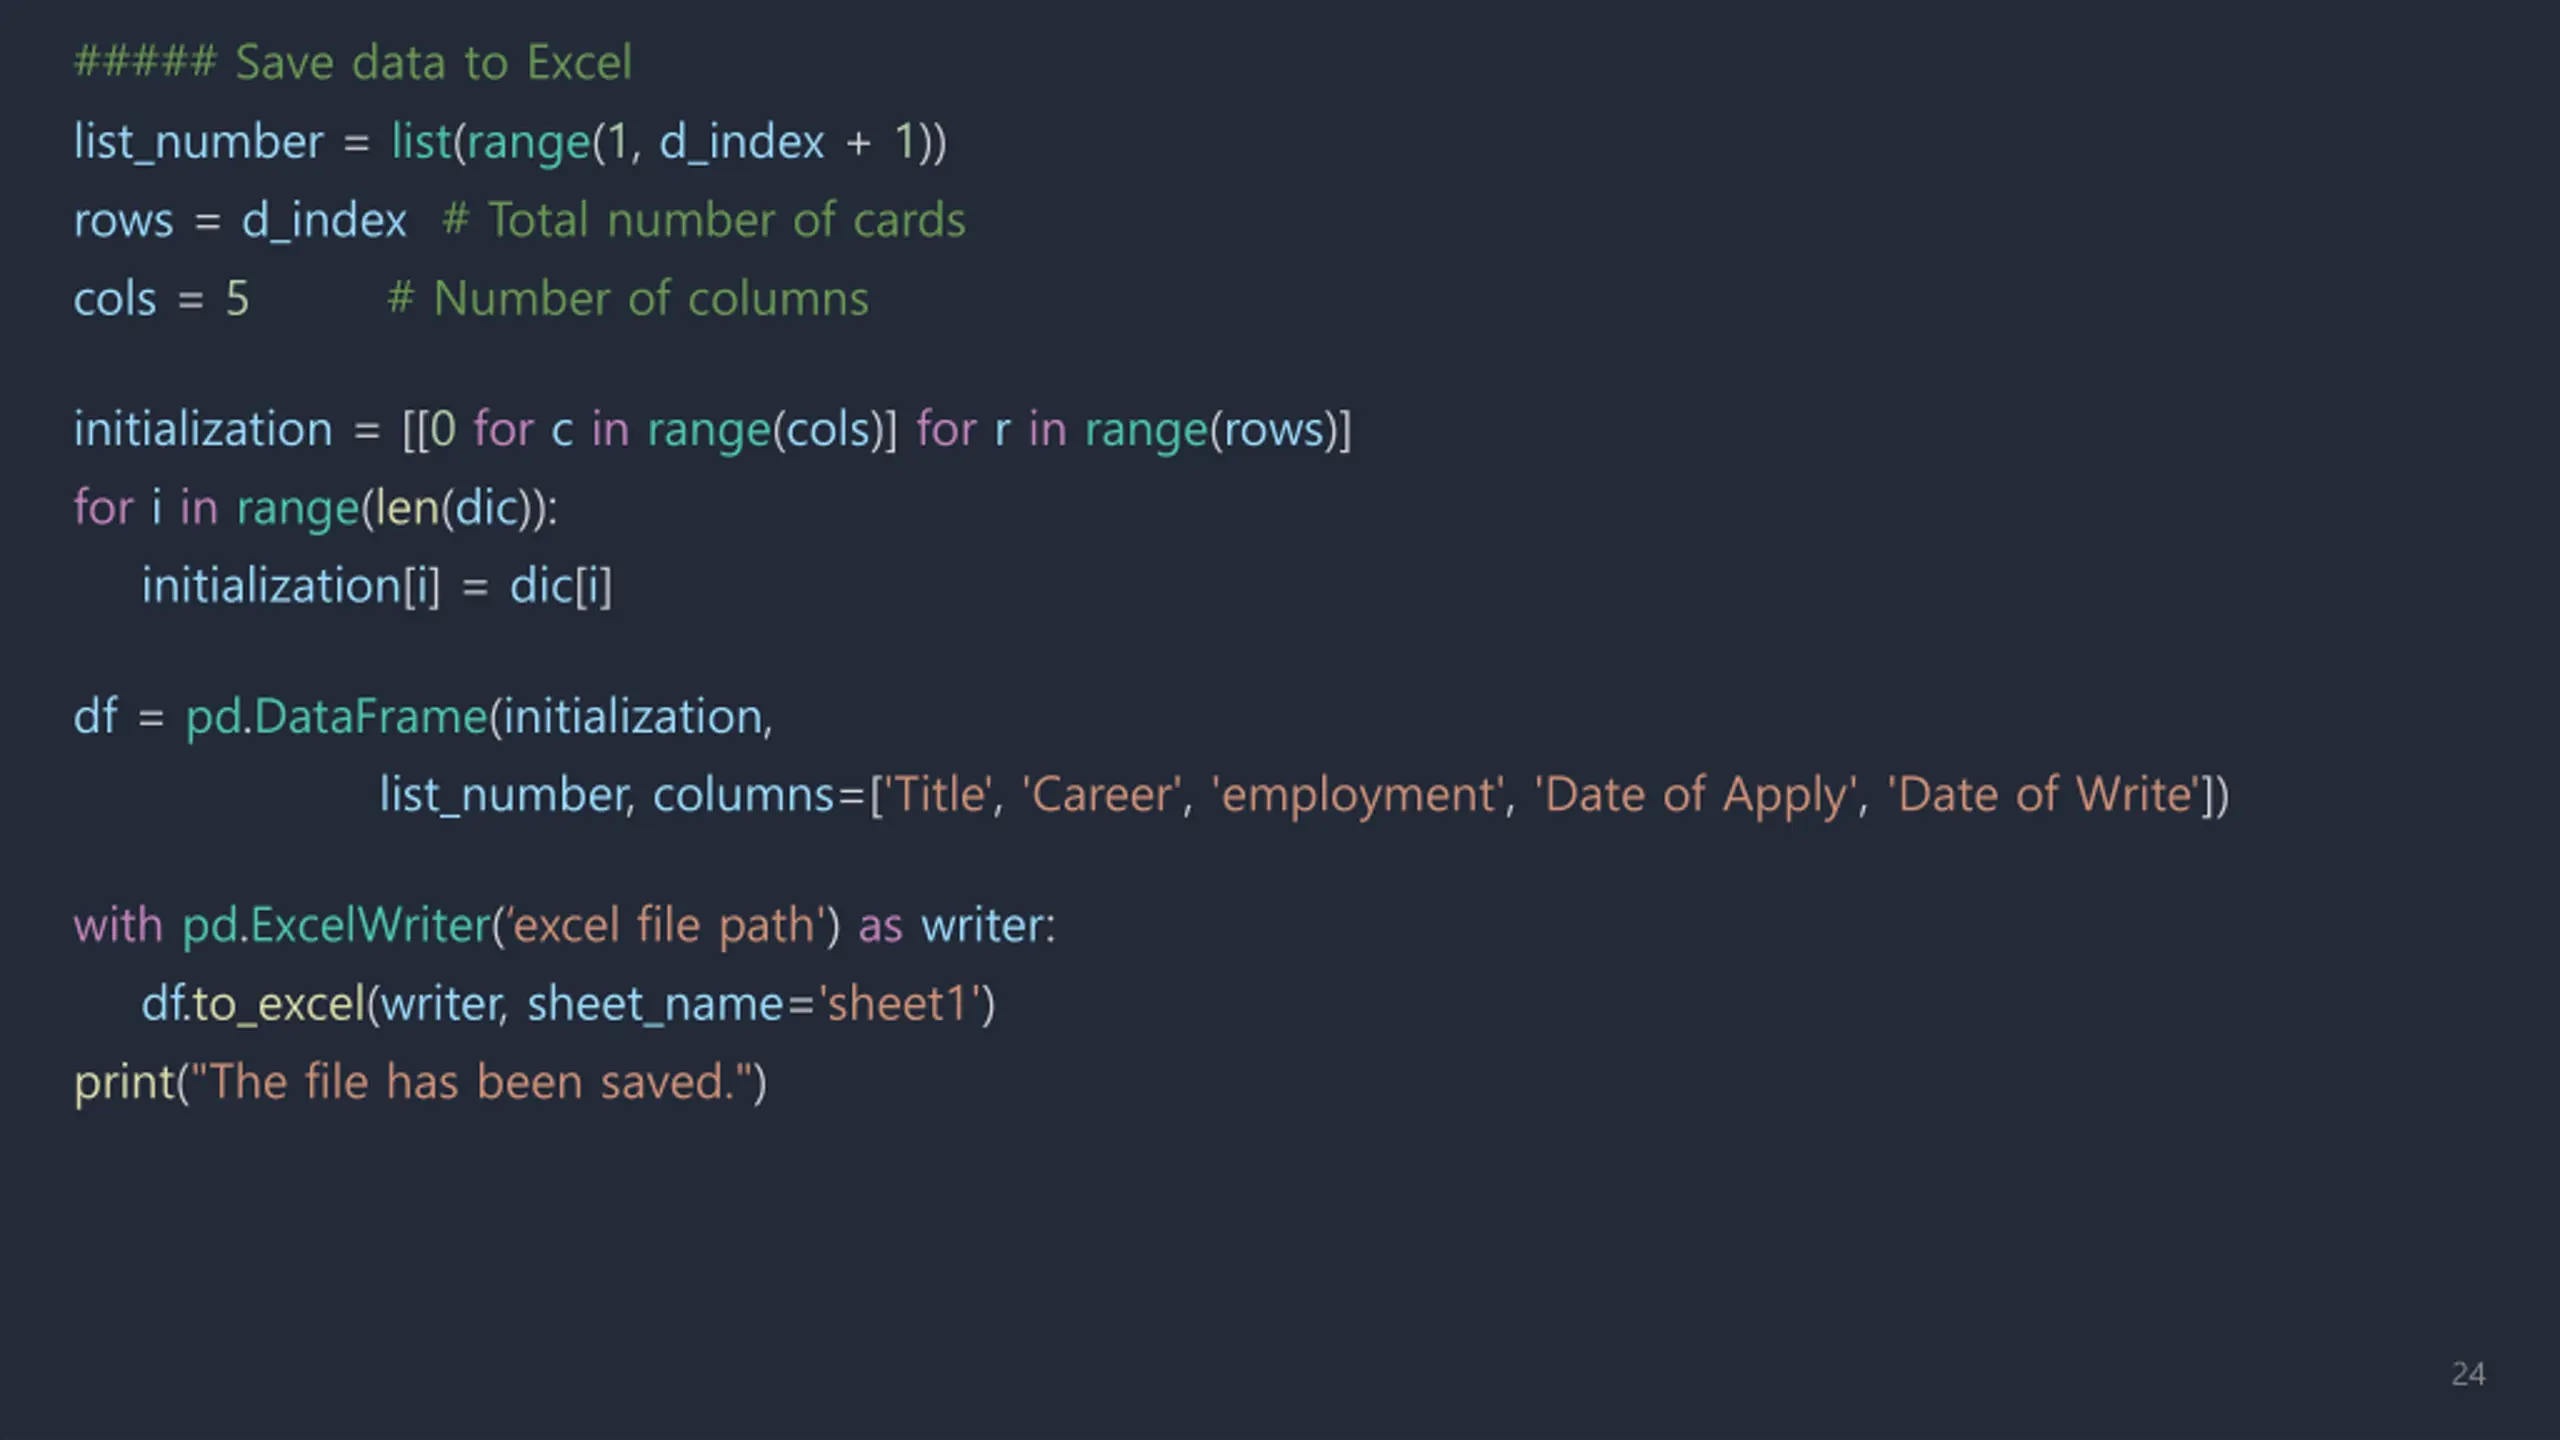Click pd.ExcelWriter in the with statement
Viewport: 2560px width, 1440px height.
coord(336,925)
